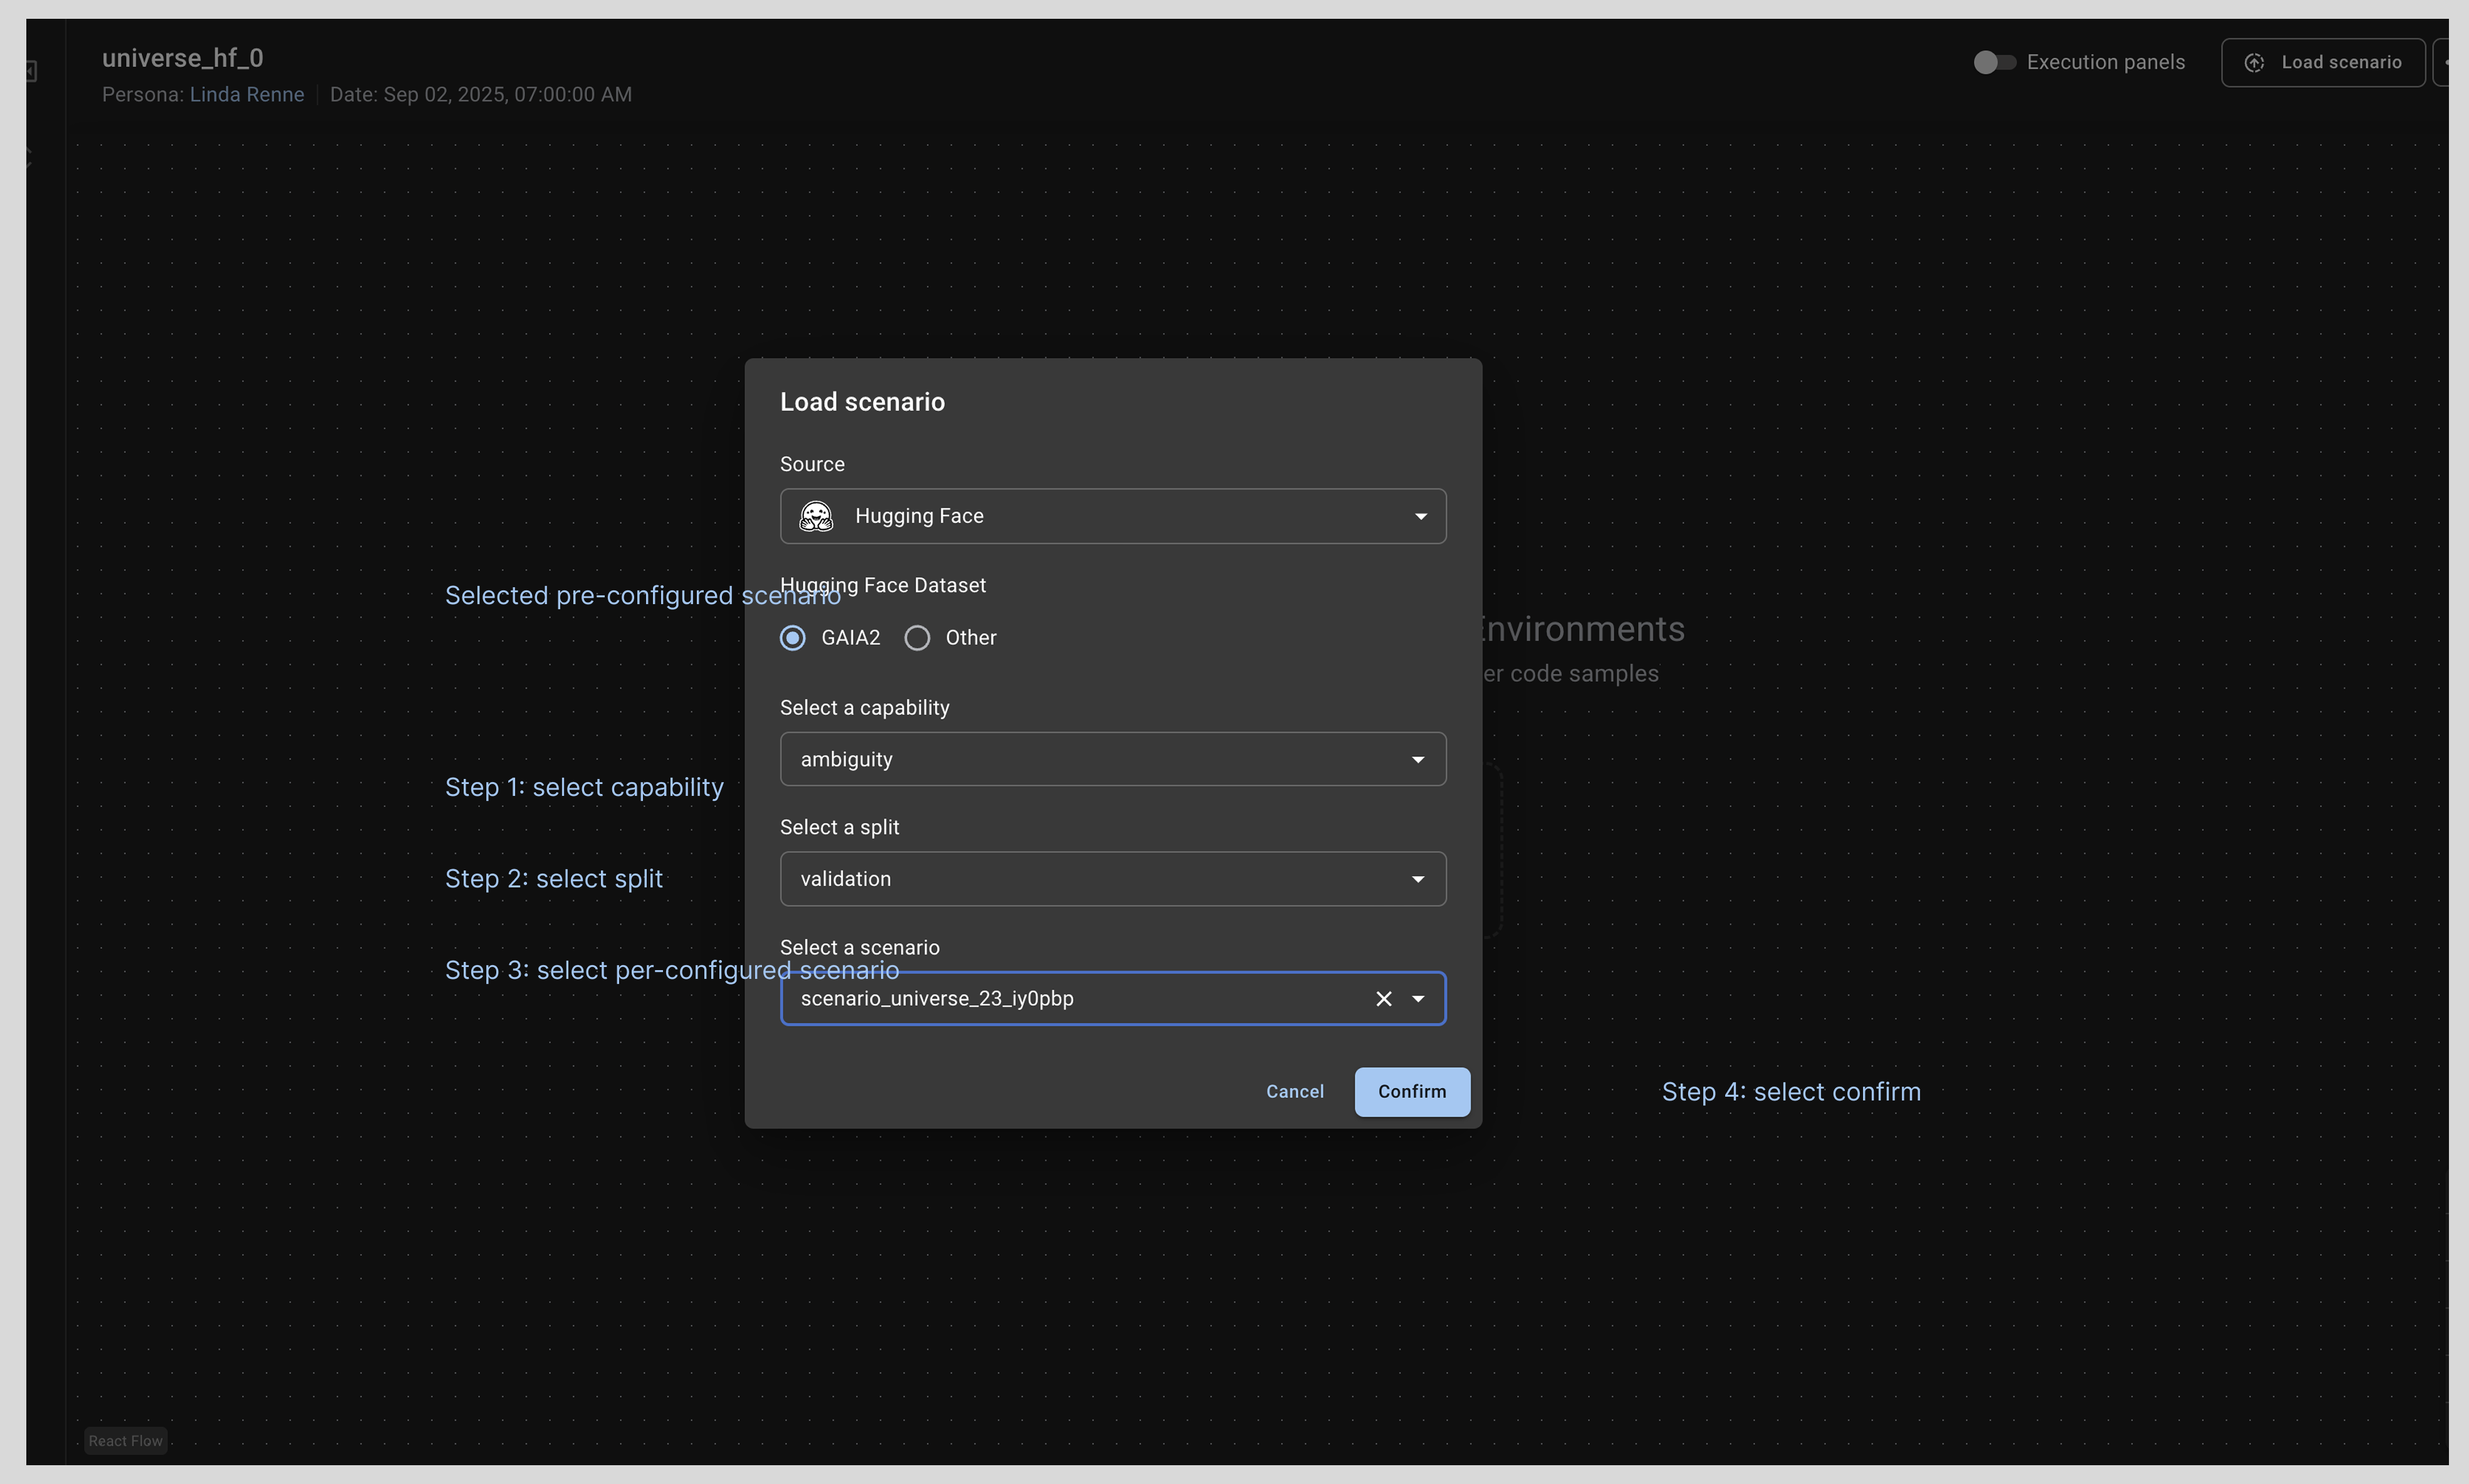Click the Load scenario dialog heading
The height and width of the screenshot is (1484, 2469).
862,402
